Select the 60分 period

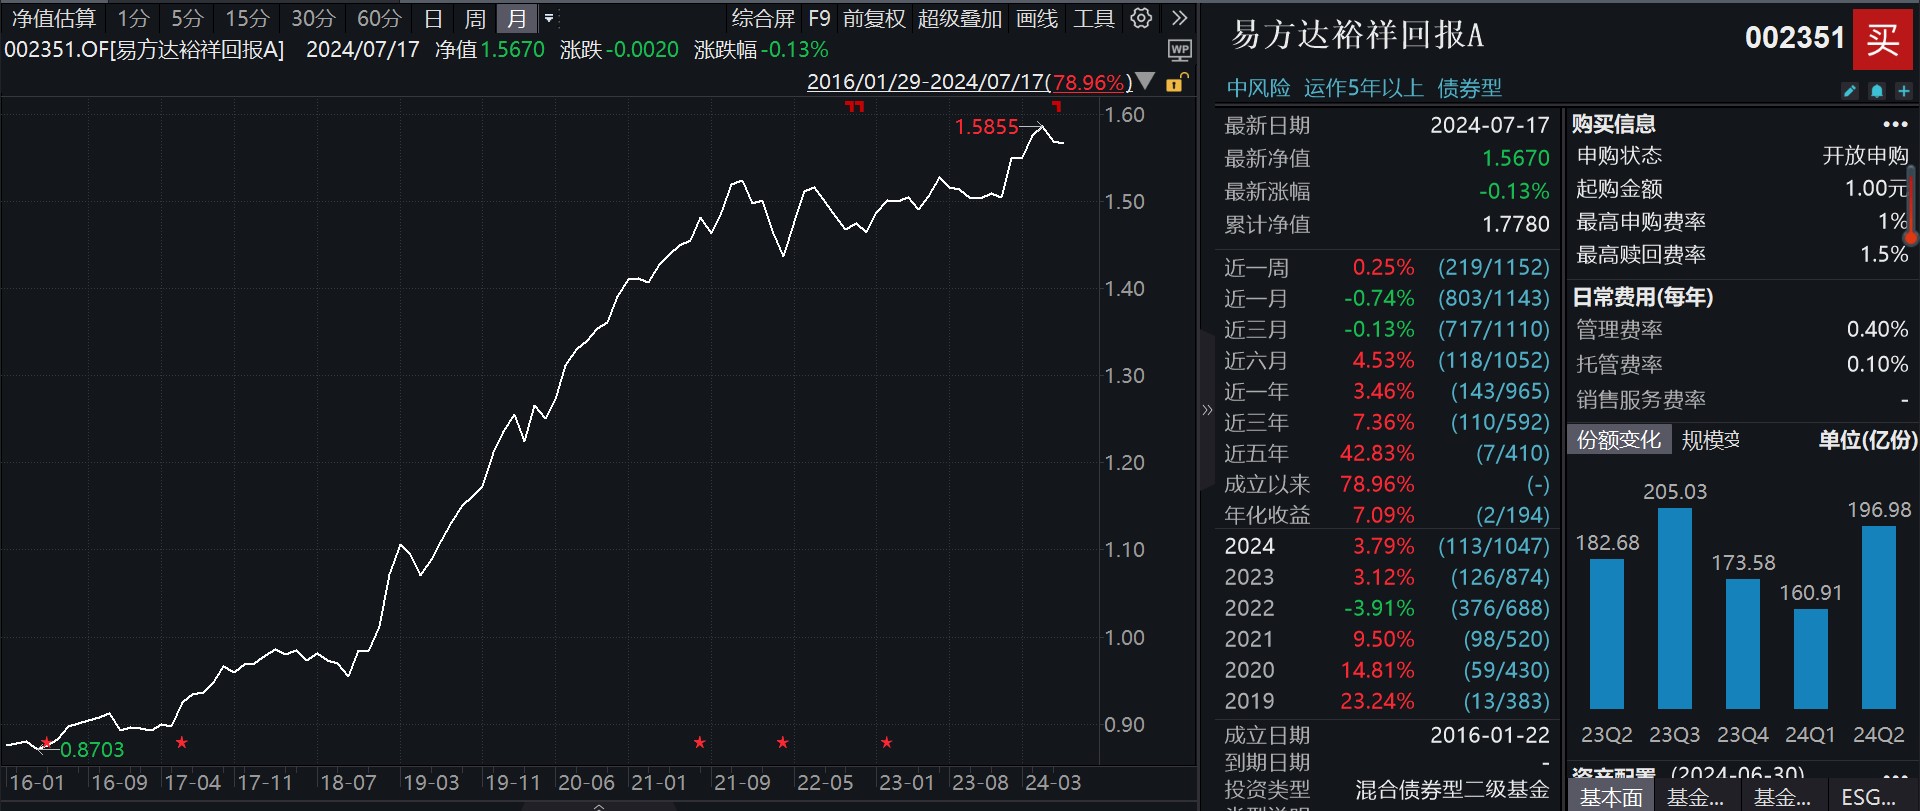[379, 18]
